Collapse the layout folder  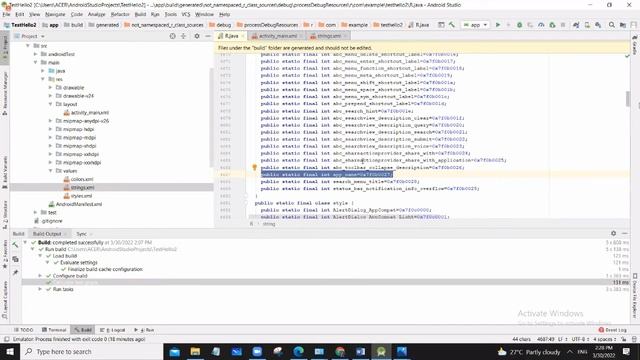point(51,104)
